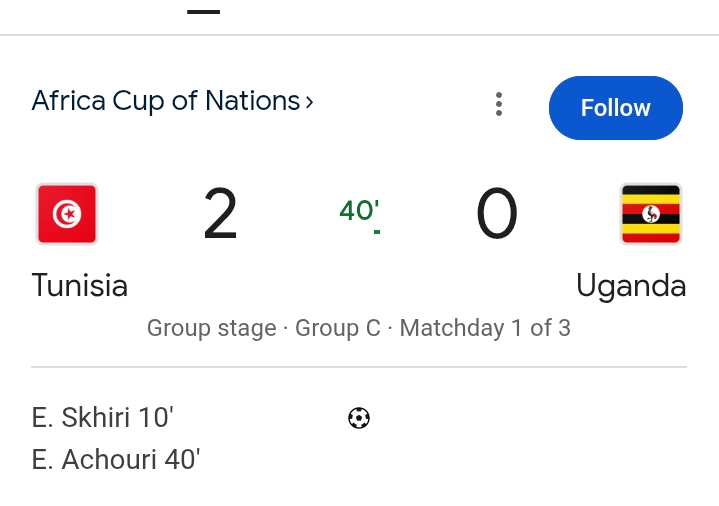View goal scorer E. Skhiri 10'
This screenshot has width=719, height=506.
point(95,418)
